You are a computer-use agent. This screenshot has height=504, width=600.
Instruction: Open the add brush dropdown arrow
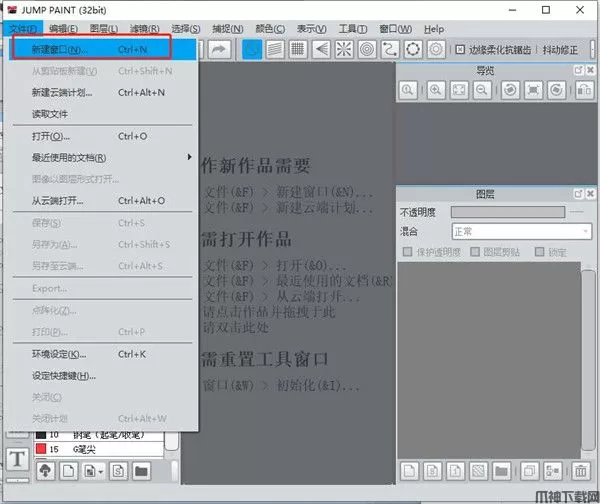(100, 470)
